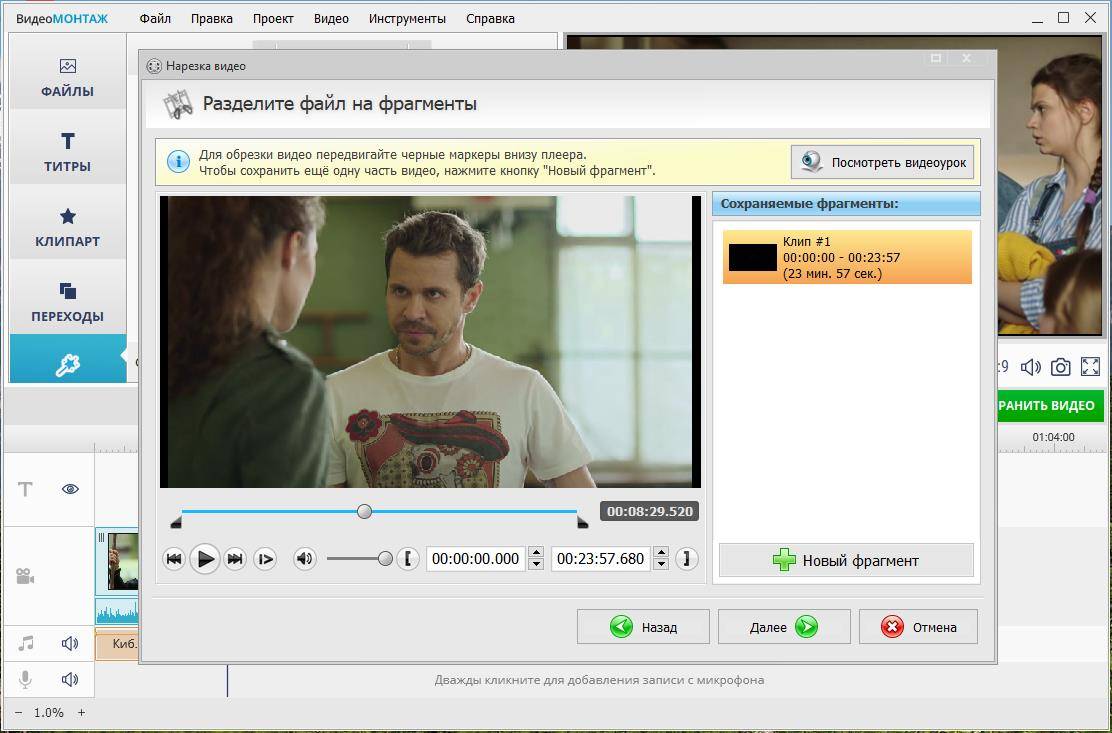The height and width of the screenshot is (733, 1112).
Task: Set start marker with left bracket button
Action: point(408,559)
